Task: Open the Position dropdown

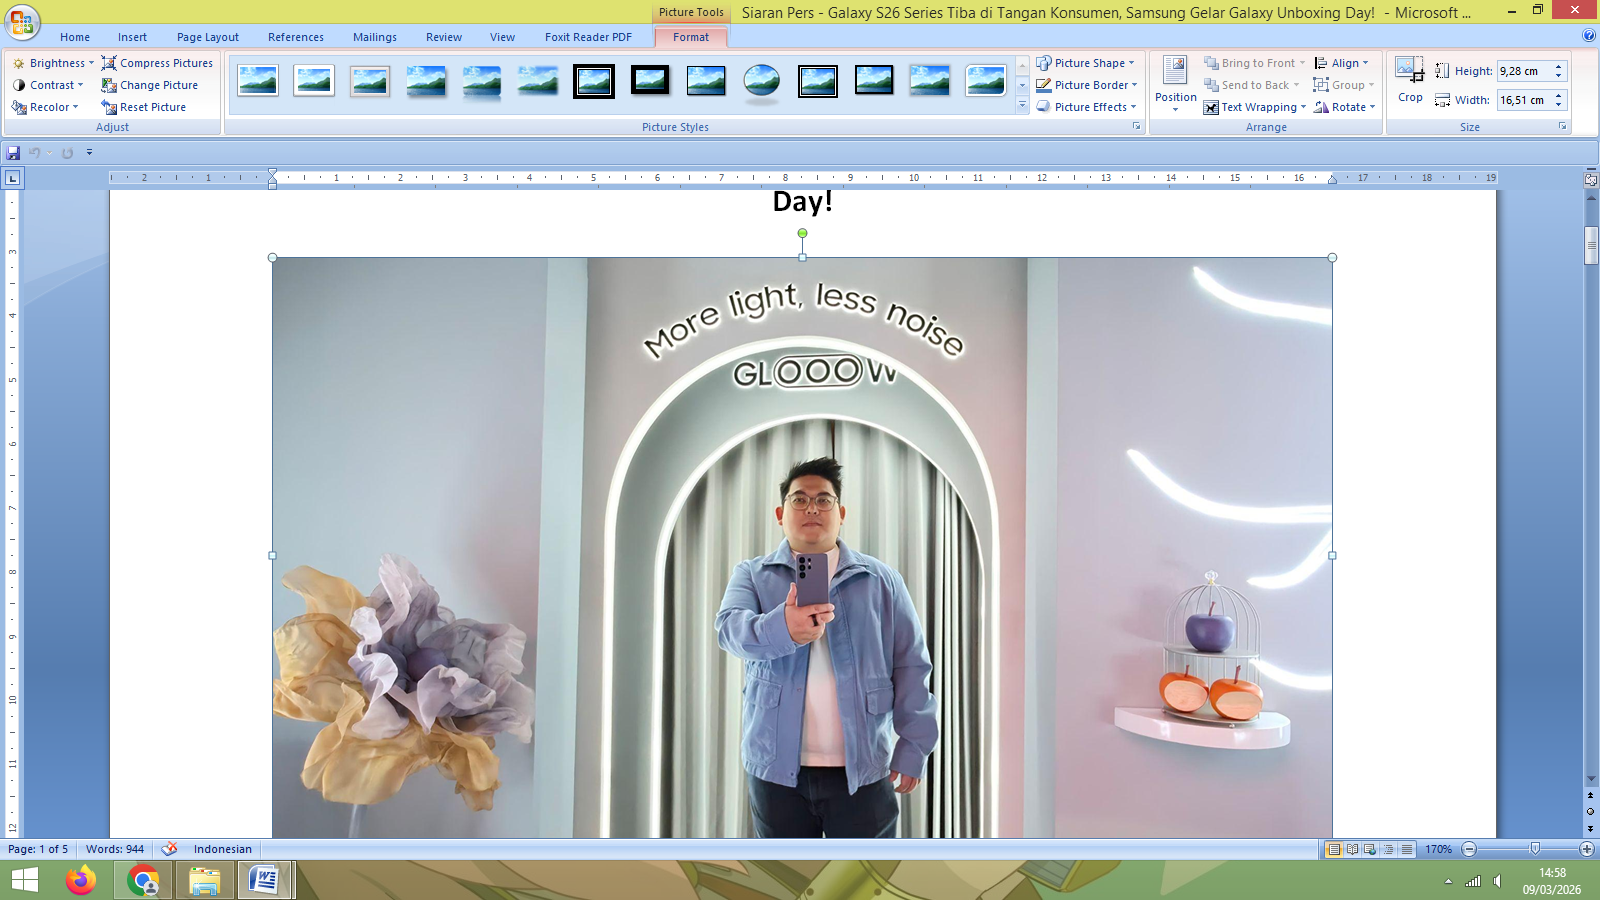Action: (1175, 84)
